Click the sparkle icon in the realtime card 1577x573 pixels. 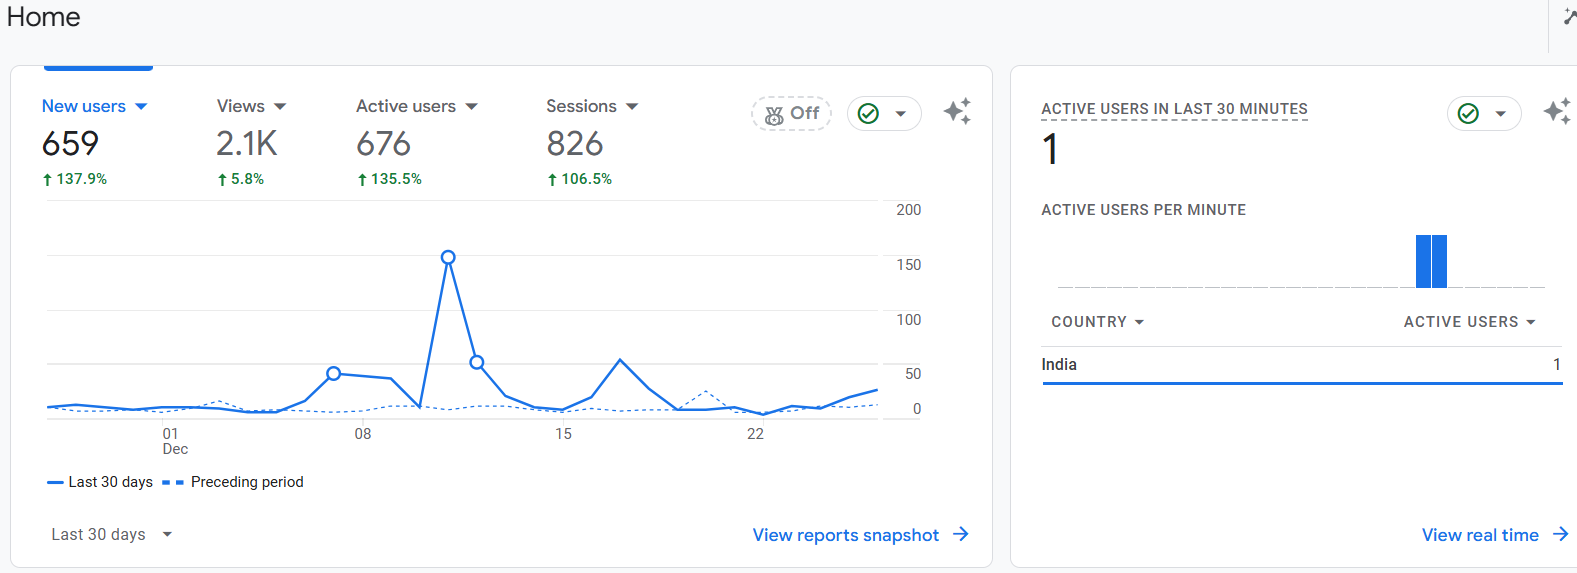[x=1556, y=112]
